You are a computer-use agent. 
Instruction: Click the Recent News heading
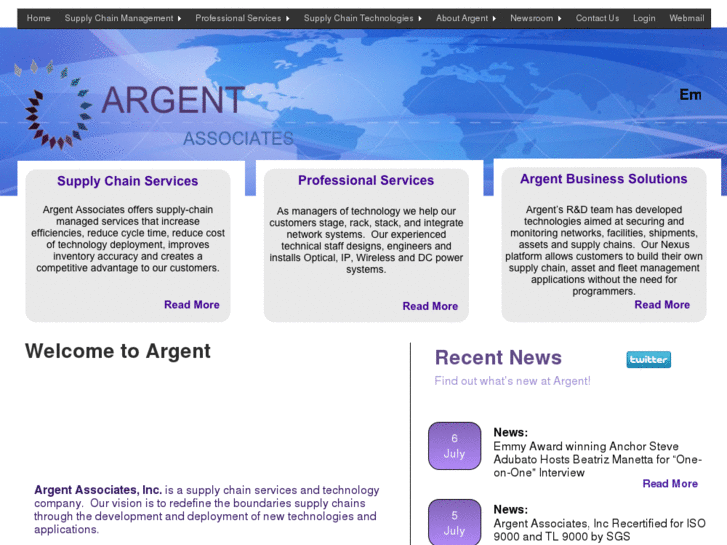click(498, 358)
